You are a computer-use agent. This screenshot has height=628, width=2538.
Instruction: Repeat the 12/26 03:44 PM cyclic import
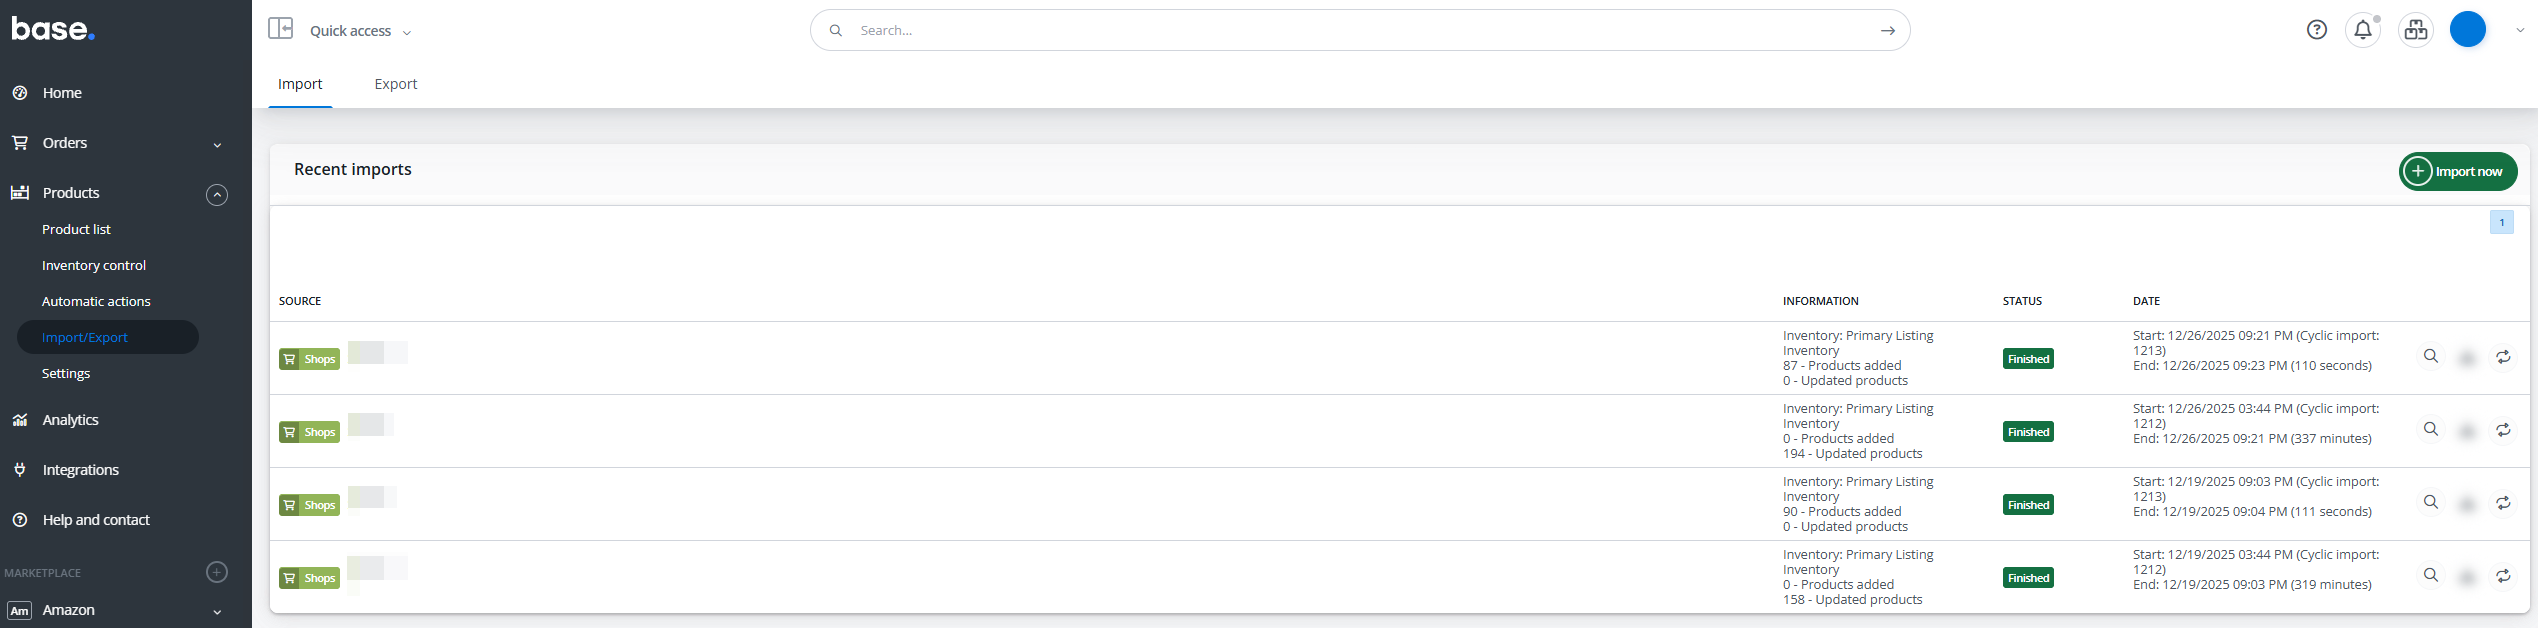click(x=2503, y=430)
